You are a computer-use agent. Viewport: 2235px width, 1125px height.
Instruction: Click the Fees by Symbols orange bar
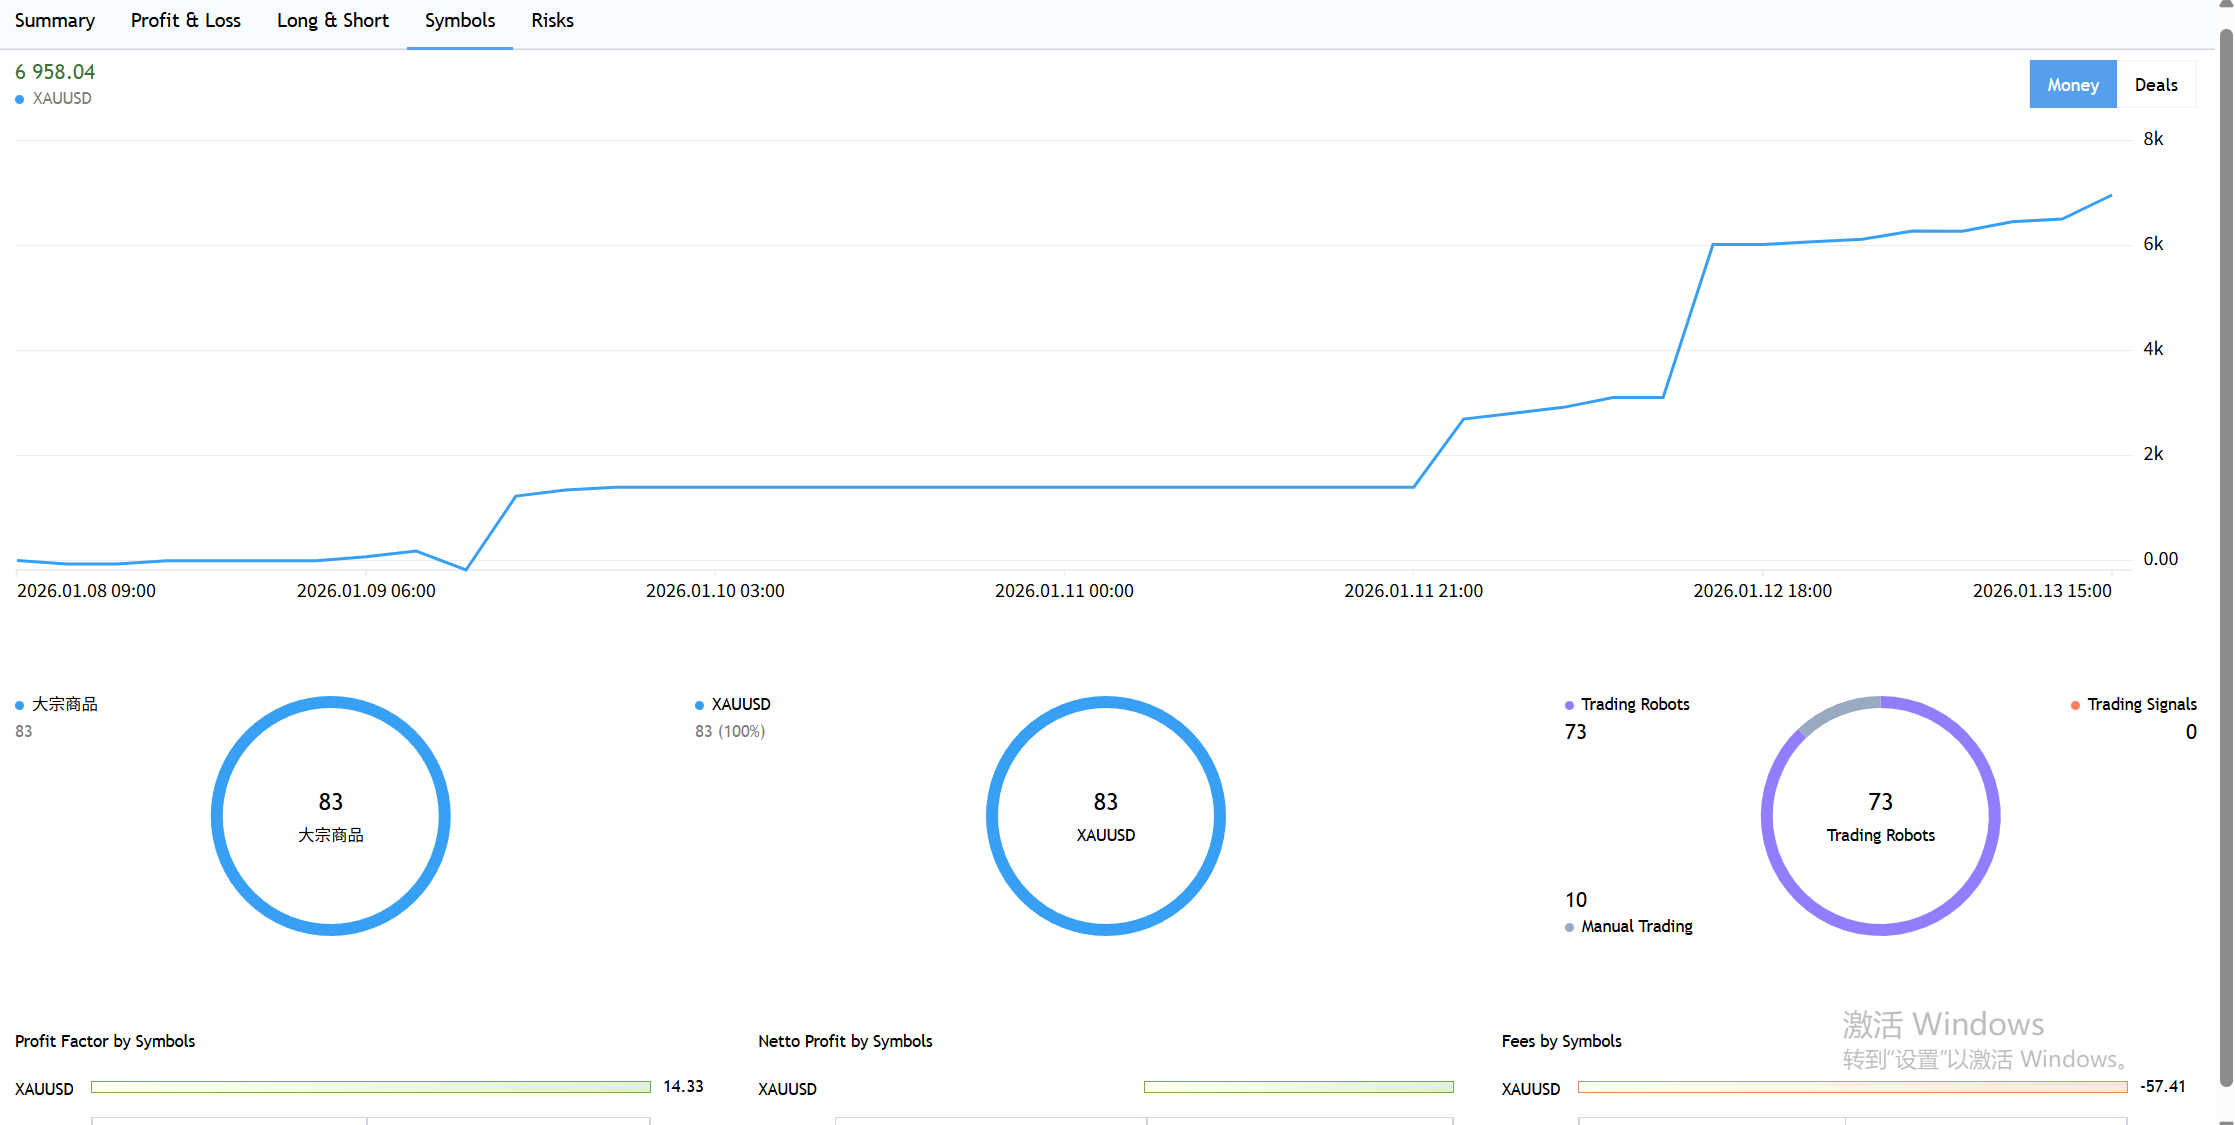[x=1852, y=1087]
